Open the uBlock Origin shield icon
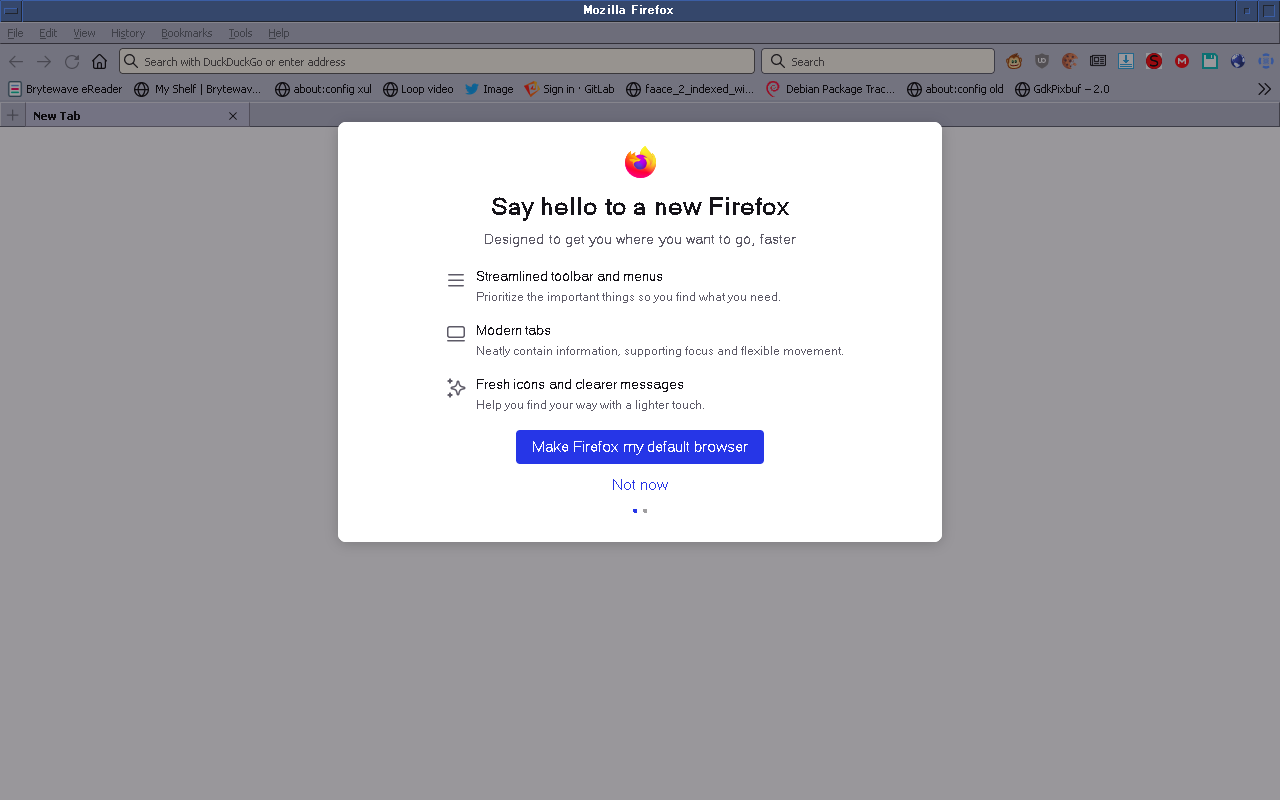Screen dimensions: 1280x800 click(1042, 61)
